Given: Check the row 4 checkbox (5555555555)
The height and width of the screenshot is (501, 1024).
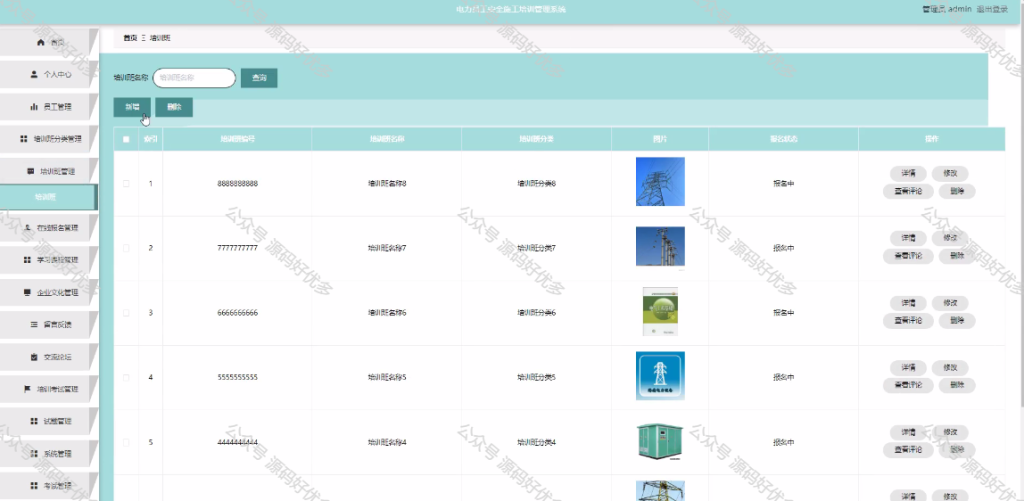Looking at the screenshot, I should pyautogui.click(x=126, y=378).
